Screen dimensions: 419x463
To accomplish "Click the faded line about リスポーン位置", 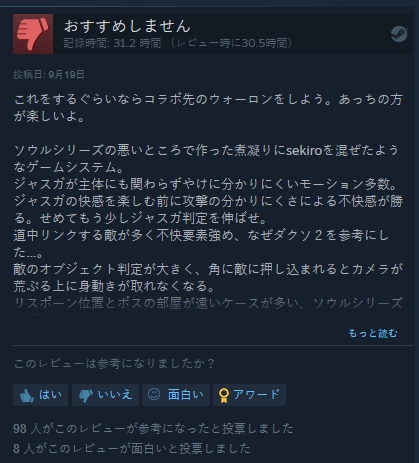I will click(x=208, y=303).
